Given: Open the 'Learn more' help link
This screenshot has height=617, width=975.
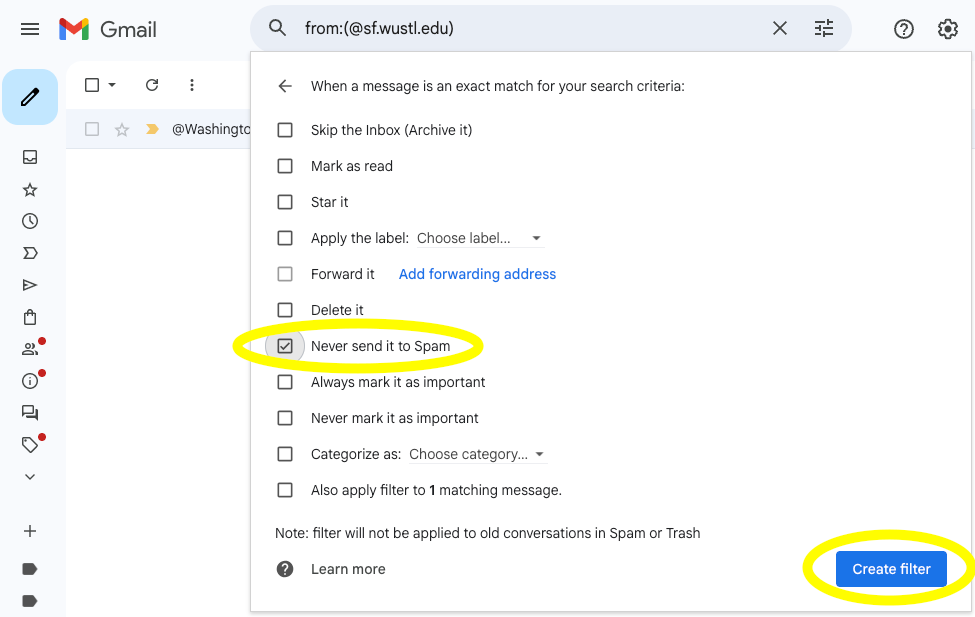Looking at the screenshot, I should [348, 569].
